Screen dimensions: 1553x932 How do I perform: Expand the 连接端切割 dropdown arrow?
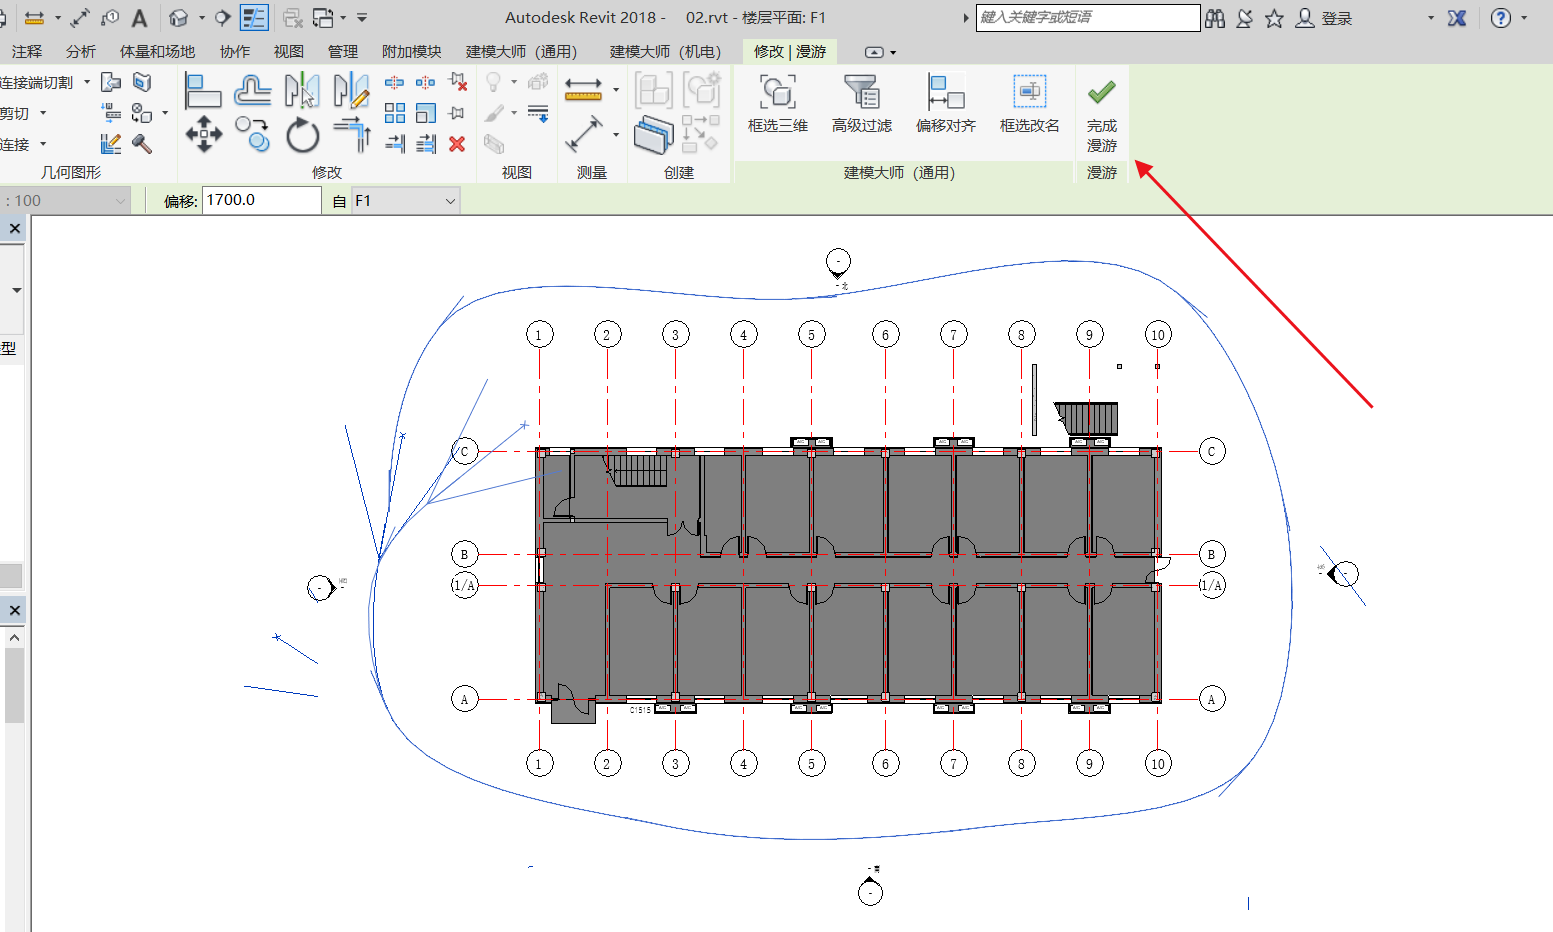pyautogui.click(x=87, y=82)
